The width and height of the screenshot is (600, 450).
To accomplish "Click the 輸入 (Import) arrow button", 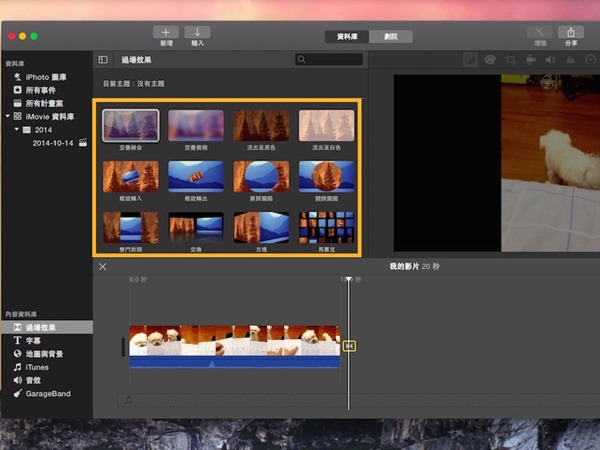I will point(197,32).
